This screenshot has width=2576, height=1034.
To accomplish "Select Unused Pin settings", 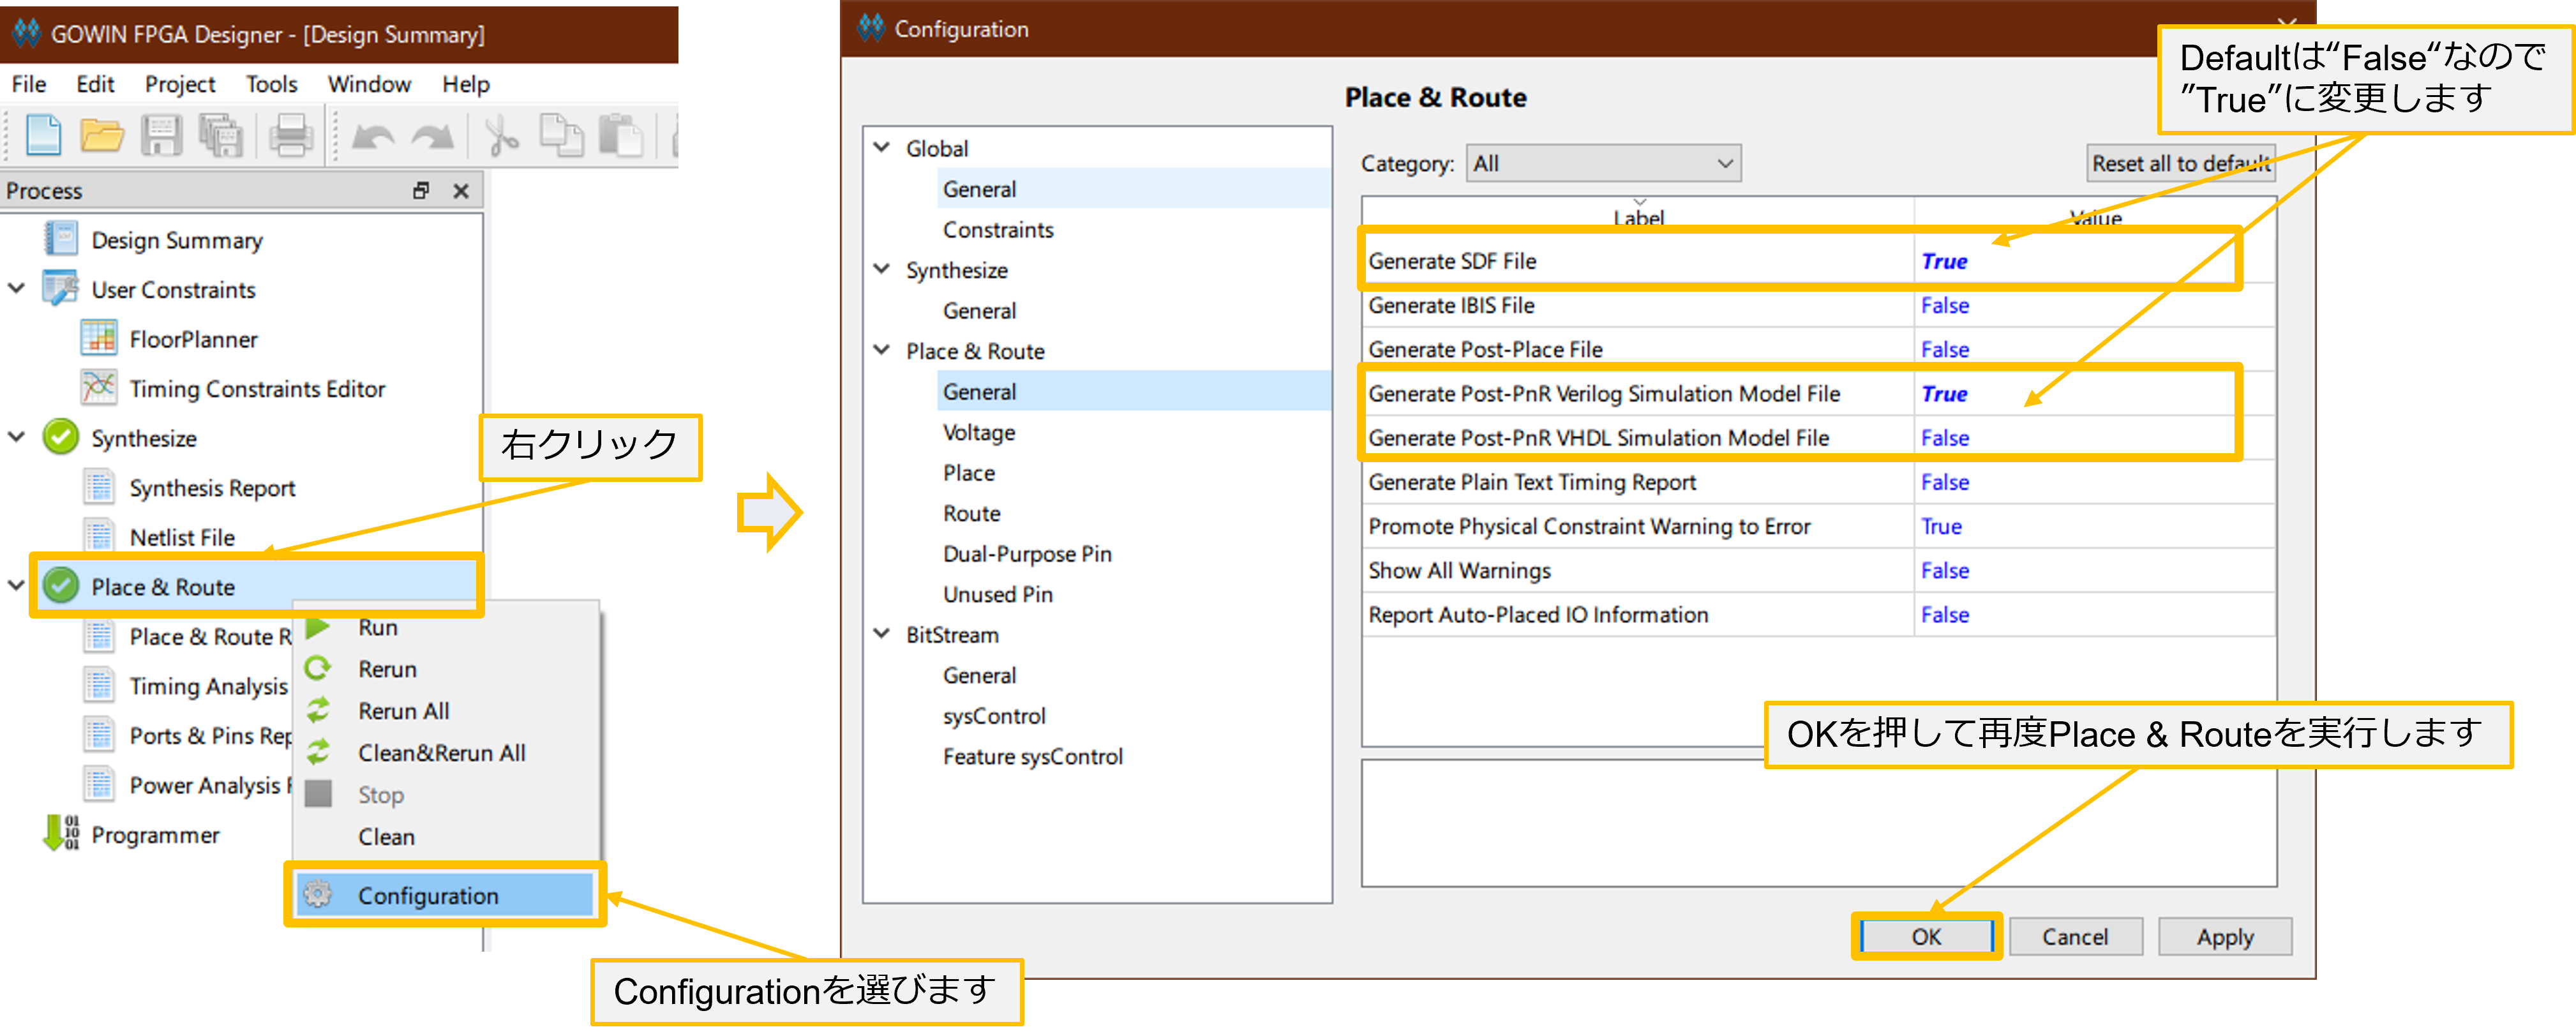I will point(997,594).
